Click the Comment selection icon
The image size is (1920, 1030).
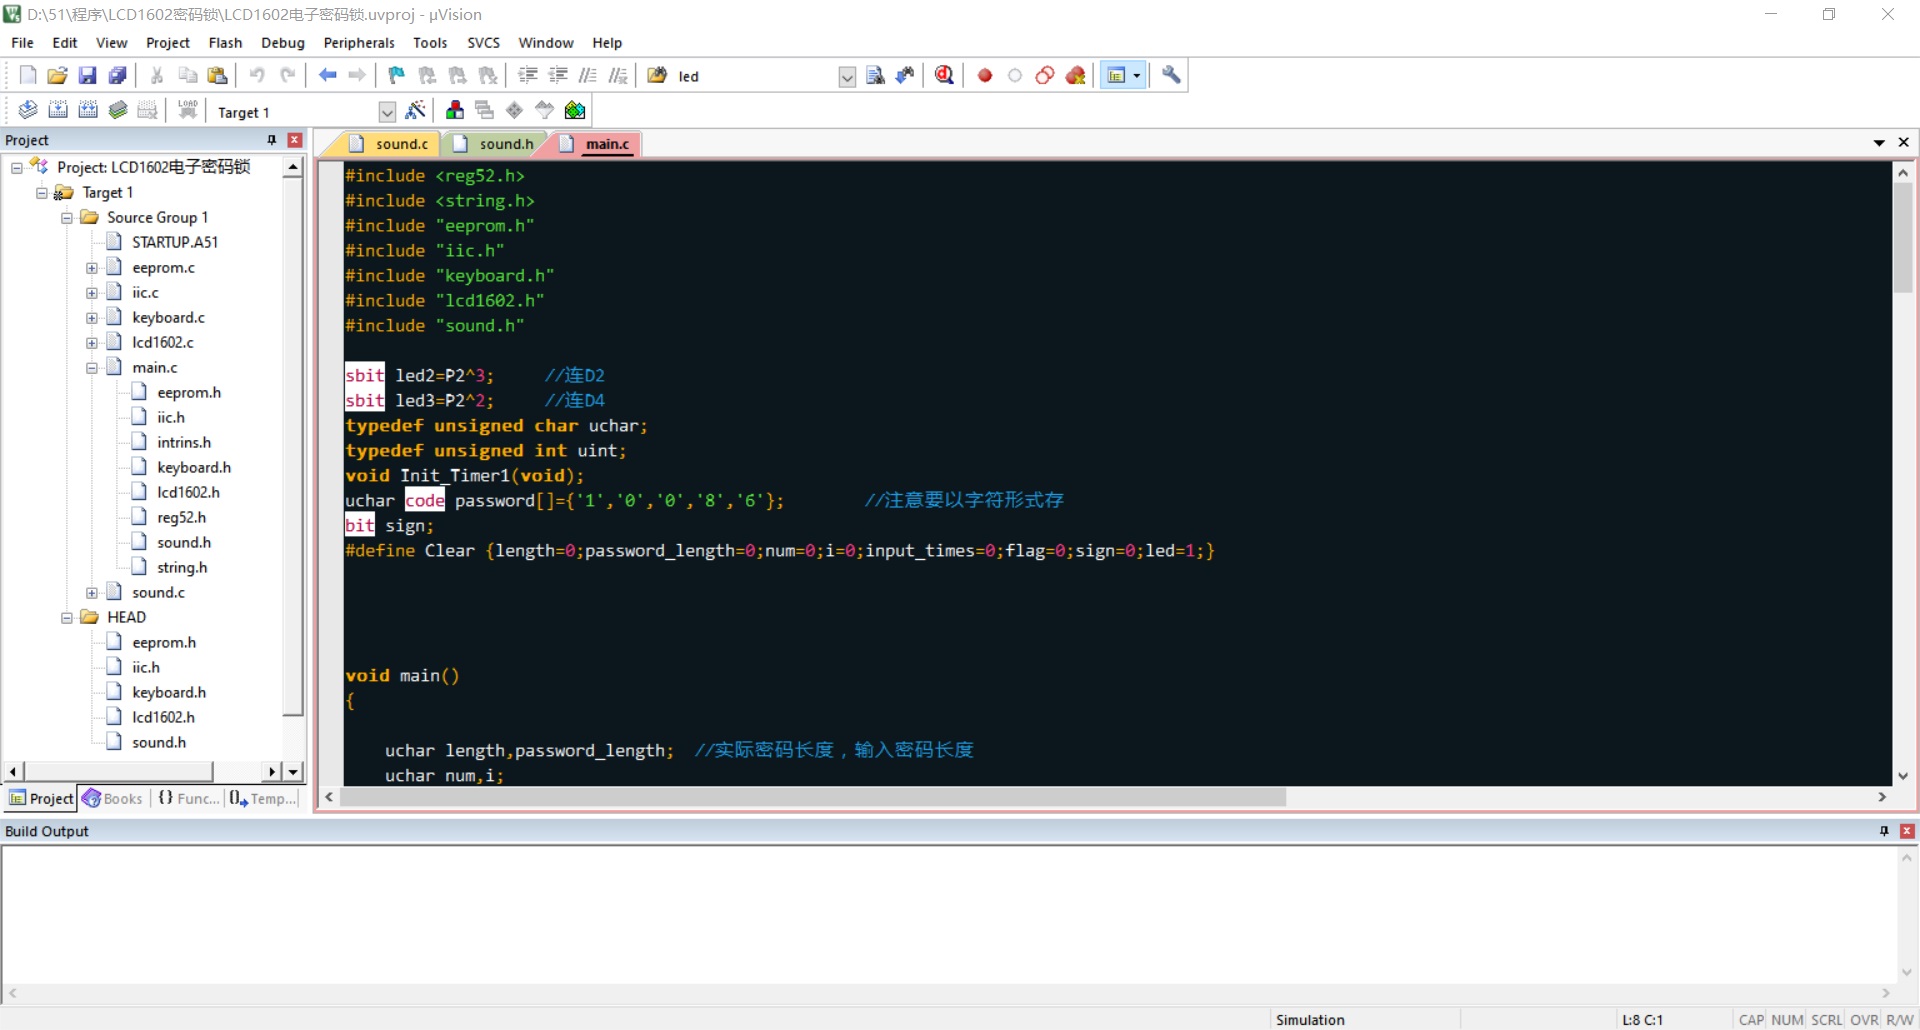pos(588,75)
